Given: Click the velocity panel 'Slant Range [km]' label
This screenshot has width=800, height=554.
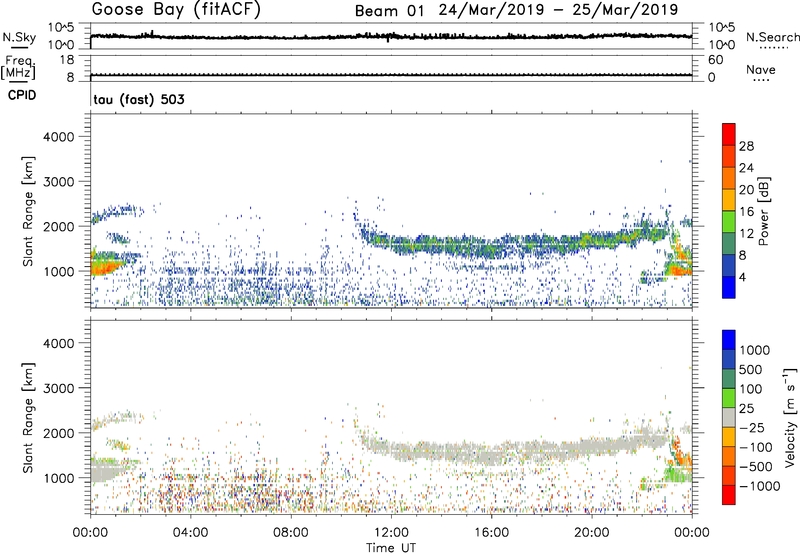Looking at the screenshot, I should click(x=28, y=417).
